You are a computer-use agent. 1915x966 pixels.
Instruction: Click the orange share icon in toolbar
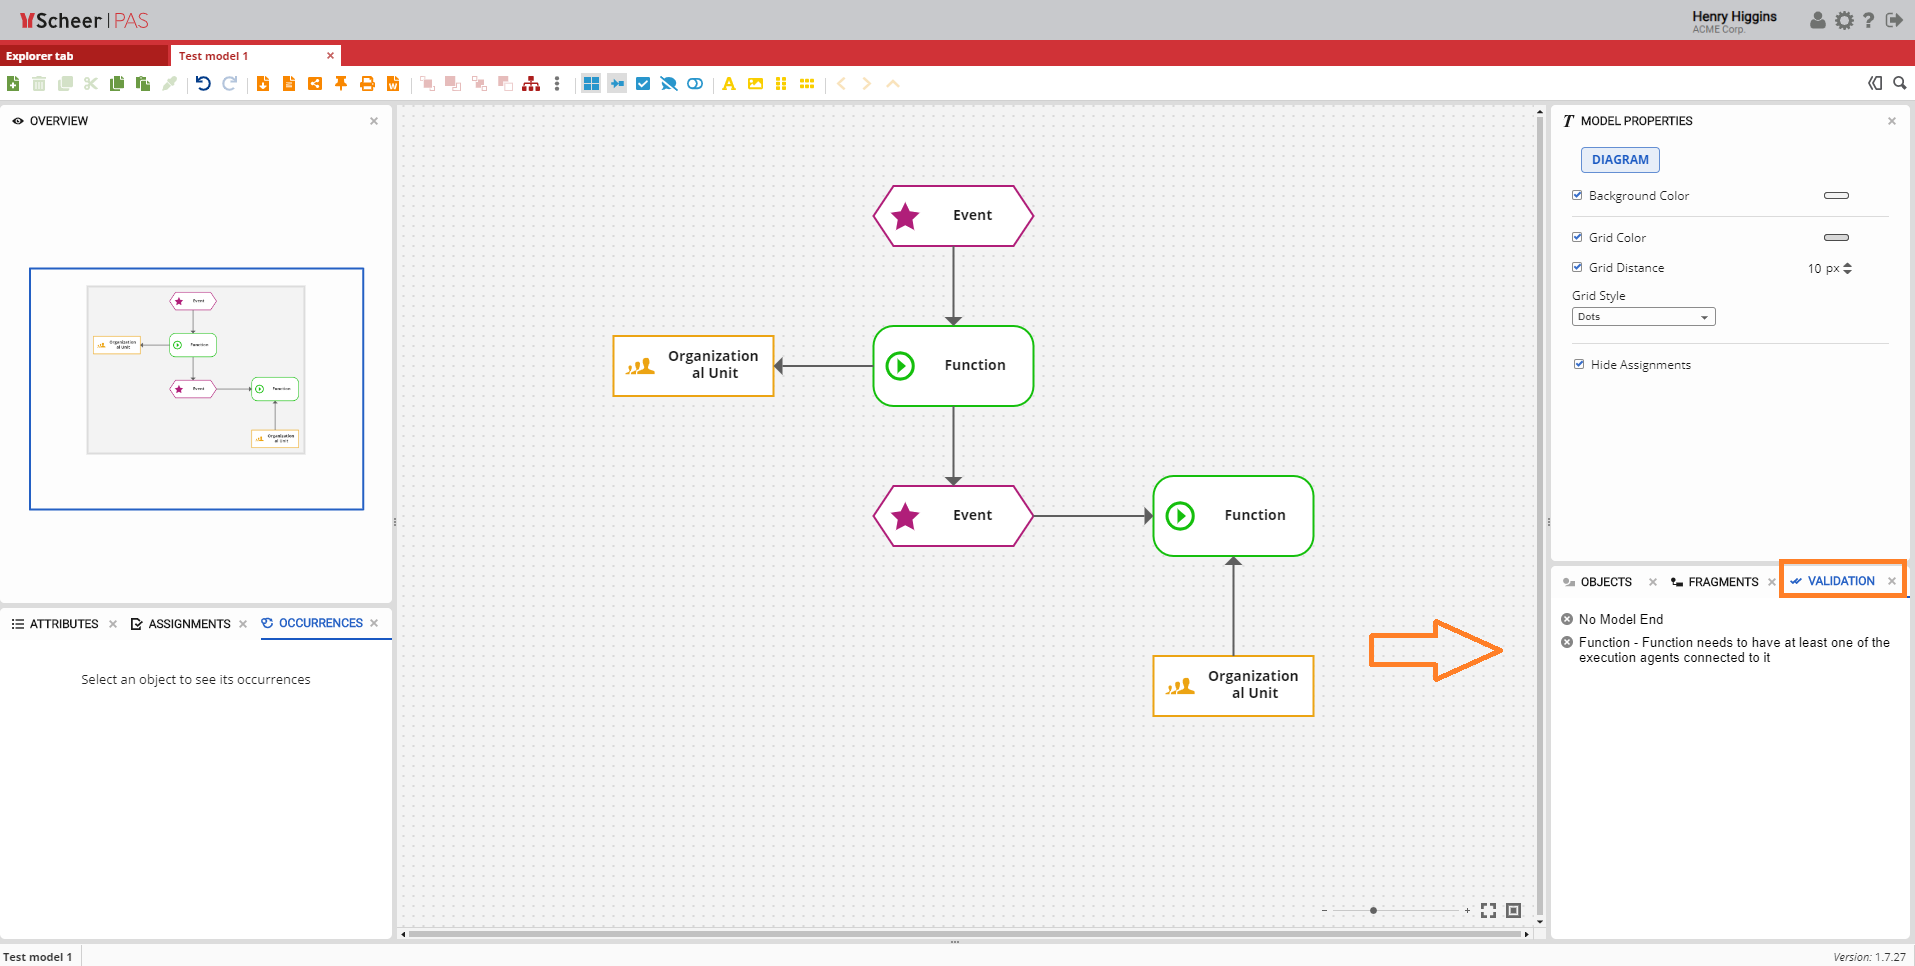click(x=315, y=84)
